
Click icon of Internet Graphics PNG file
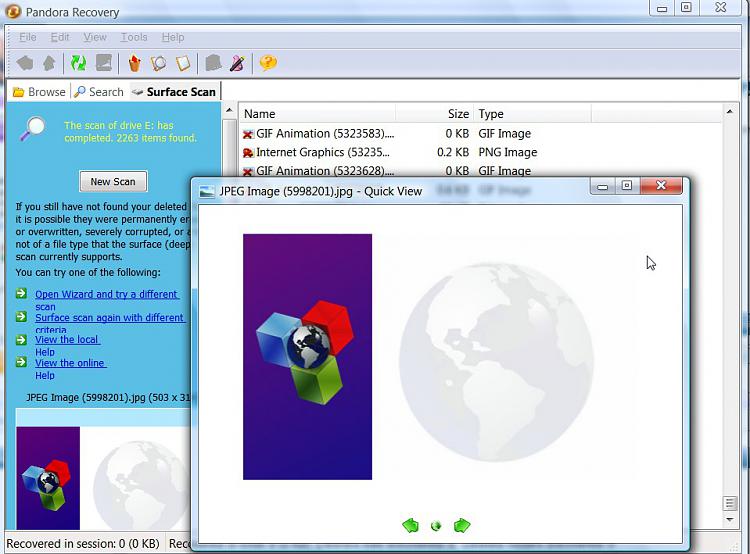click(x=248, y=153)
